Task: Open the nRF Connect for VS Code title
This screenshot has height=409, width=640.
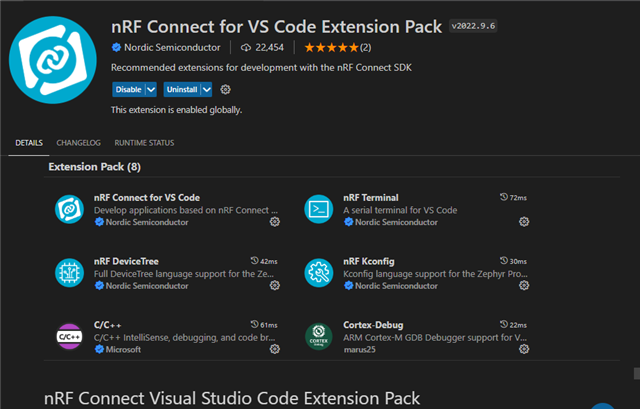Action: click(x=147, y=198)
